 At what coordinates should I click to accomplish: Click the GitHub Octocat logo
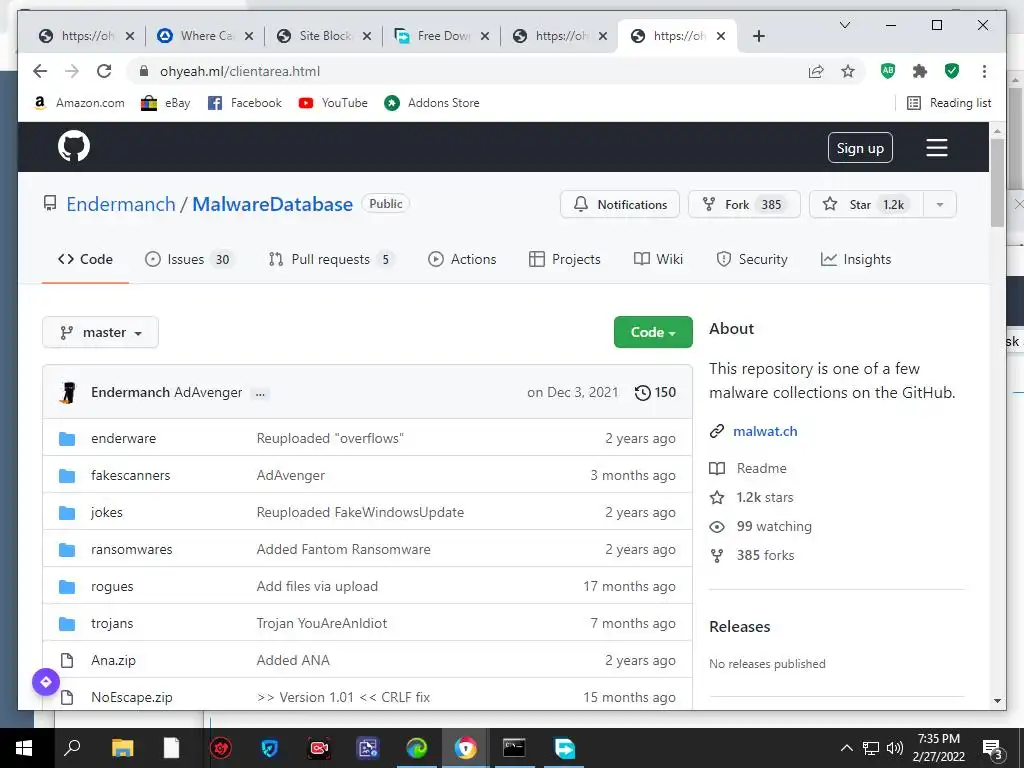click(x=74, y=146)
